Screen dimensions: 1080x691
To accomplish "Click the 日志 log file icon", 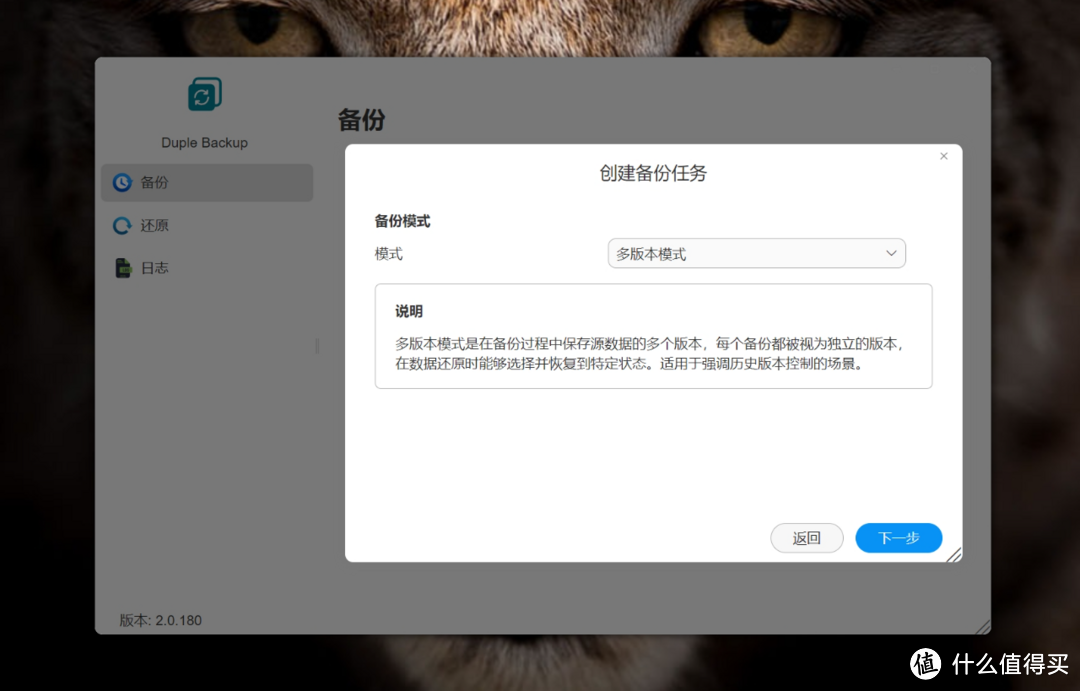I will 123,268.
